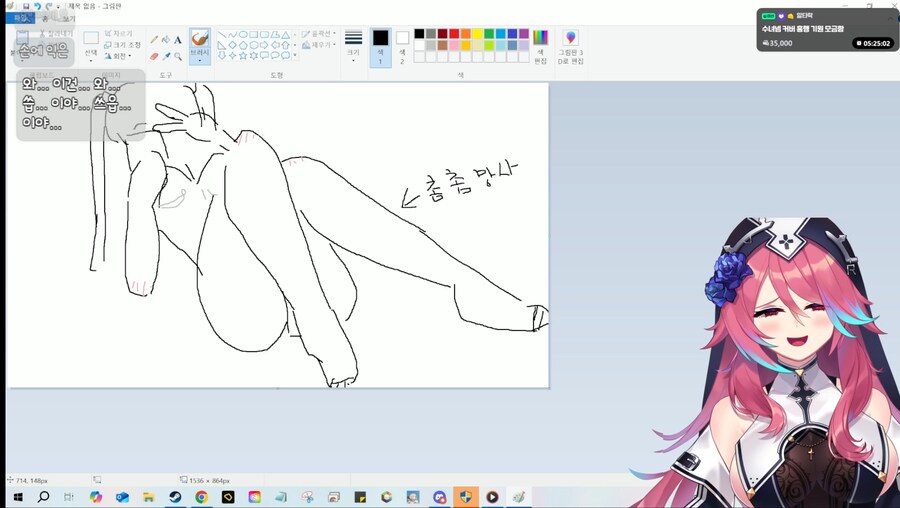This screenshot has height=508, width=900.
Task: Select the Fill with color bucket tool
Action: point(166,40)
